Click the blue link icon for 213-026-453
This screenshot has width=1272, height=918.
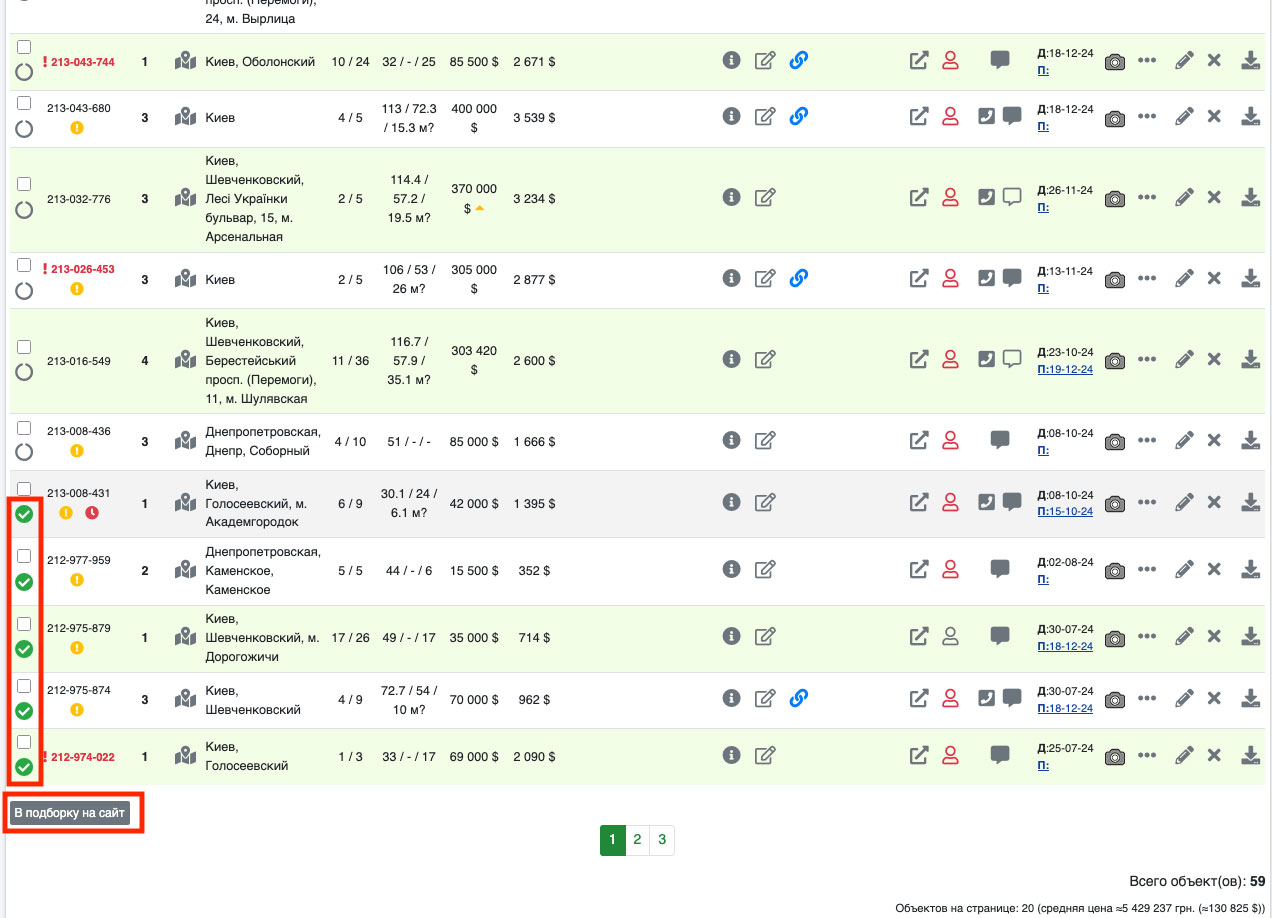798,278
